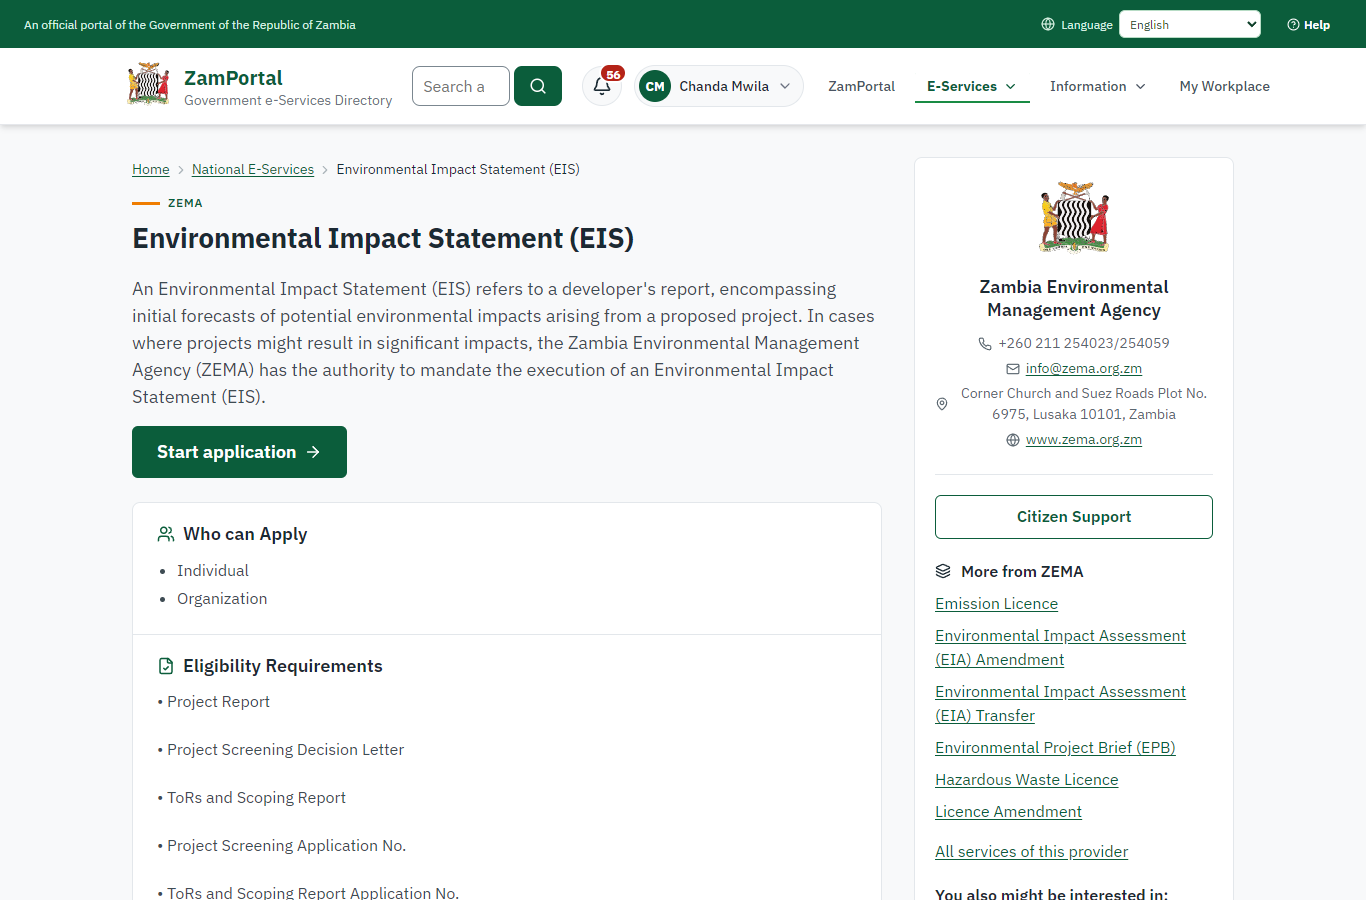Open Environmental Impact Assessment (EIA) Transfer link
1366x900 pixels.
click(x=1060, y=704)
